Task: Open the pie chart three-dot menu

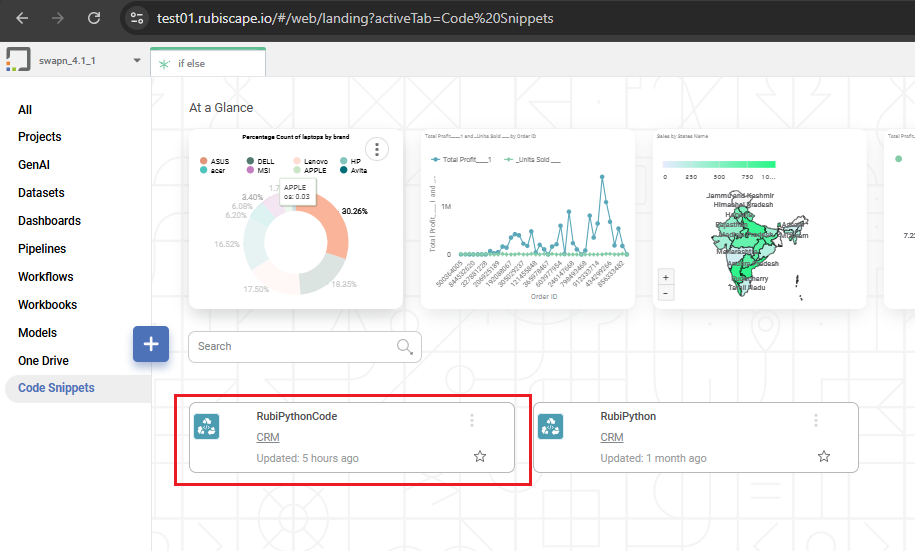Action: pyautogui.click(x=377, y=150)
